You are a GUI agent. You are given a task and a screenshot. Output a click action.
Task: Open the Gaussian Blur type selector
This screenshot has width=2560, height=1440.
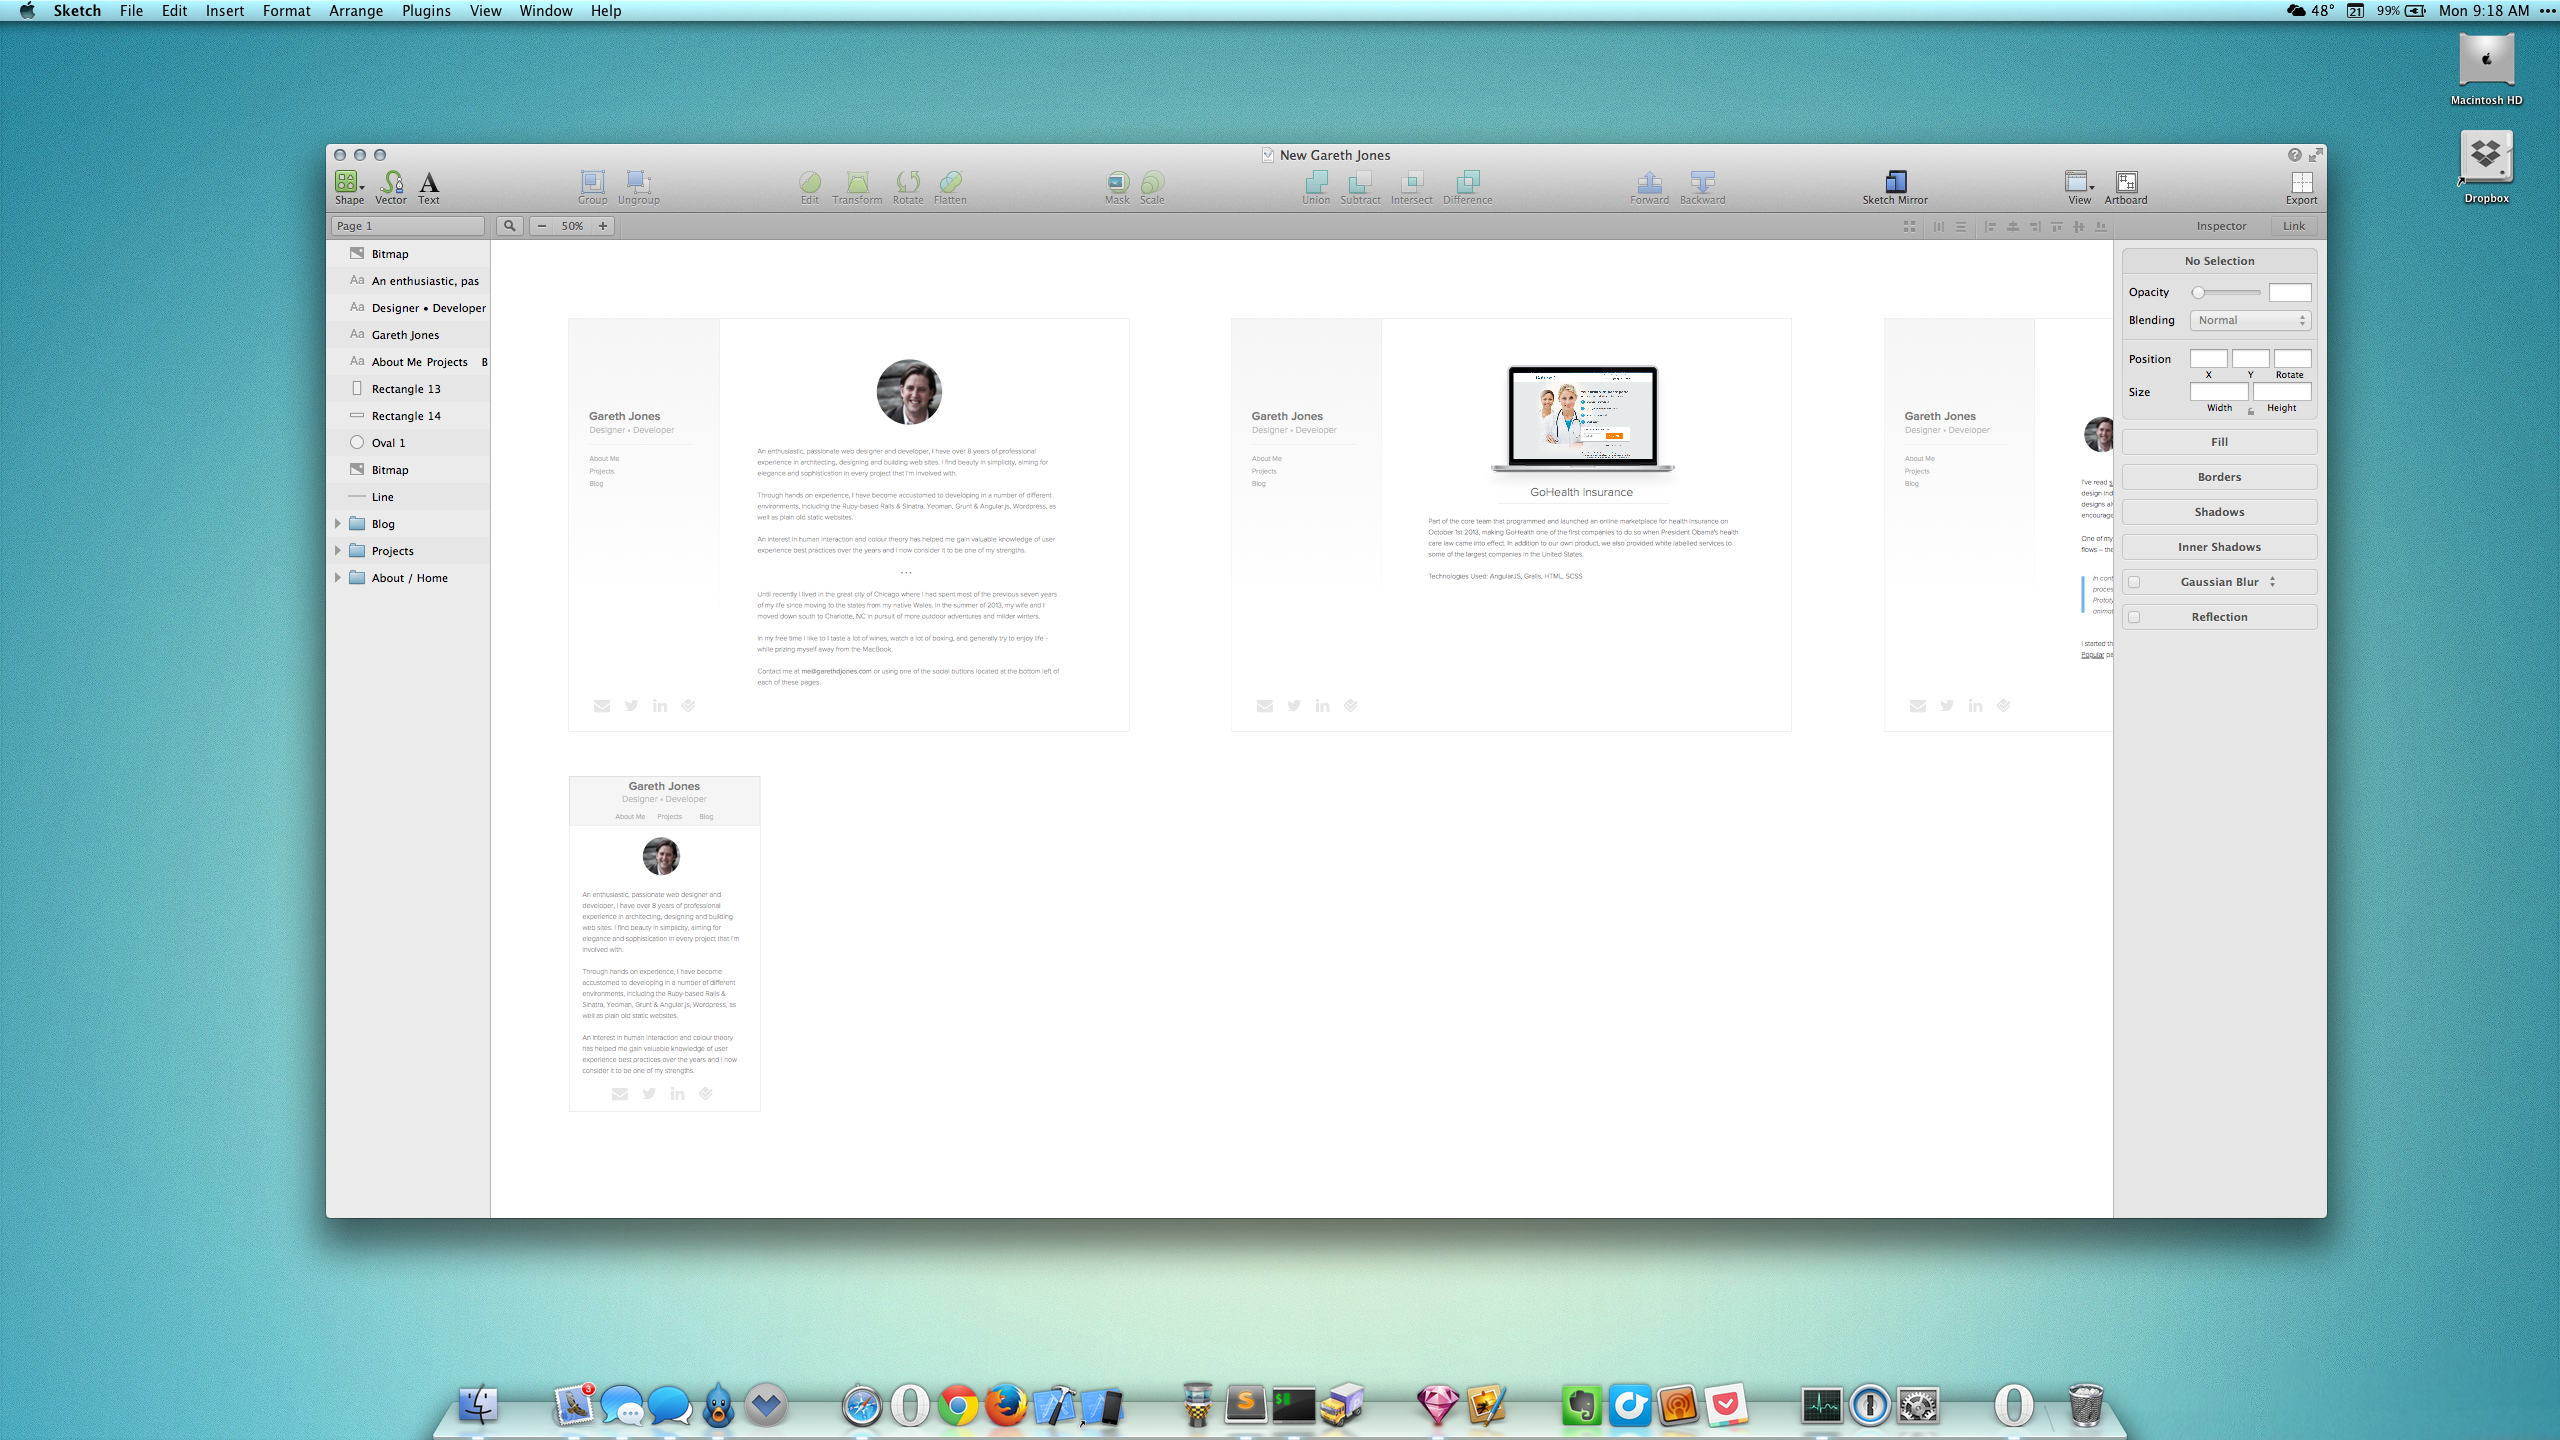point(2273,582)
